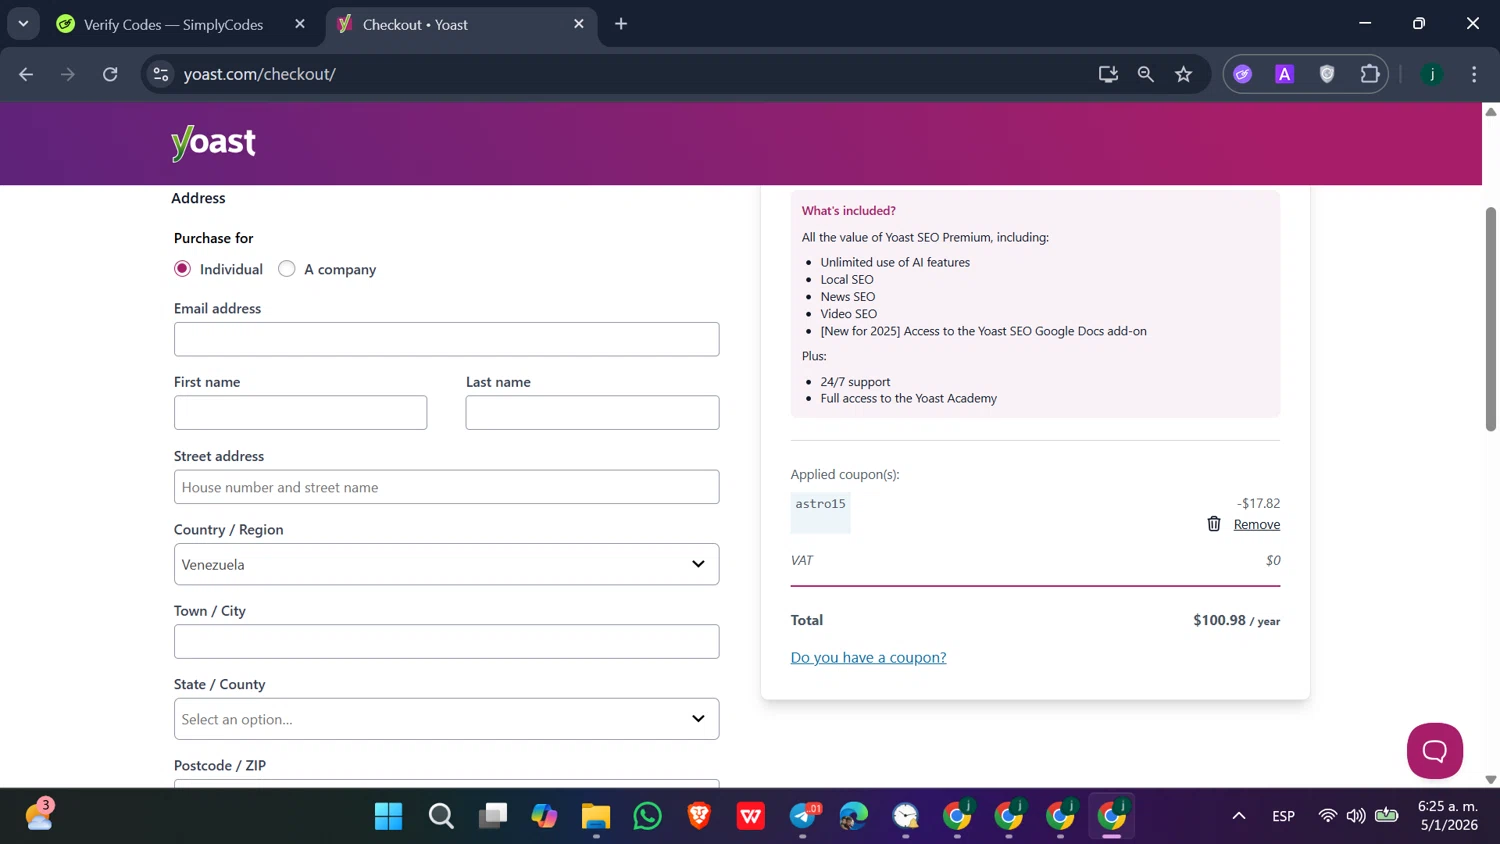1500x844 pixels.
Task: View site information icon in address bar
Action: (161, 74)
